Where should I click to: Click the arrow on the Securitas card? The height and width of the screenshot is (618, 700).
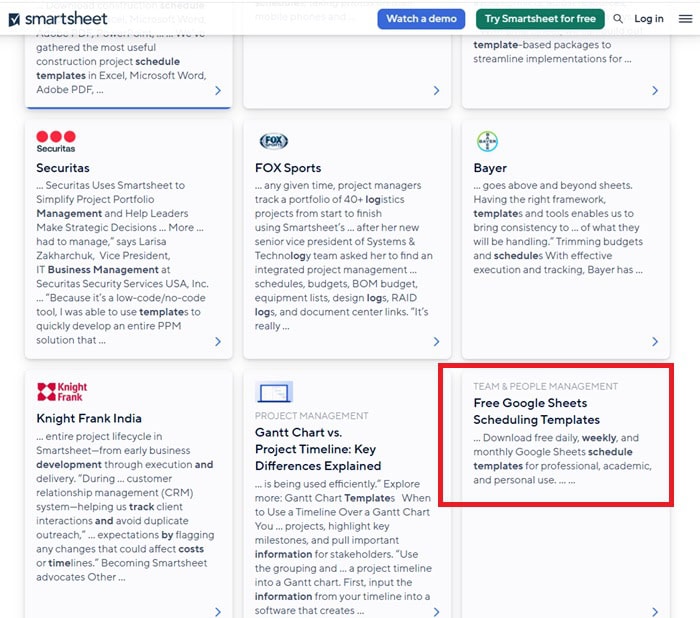coord(218,342)
